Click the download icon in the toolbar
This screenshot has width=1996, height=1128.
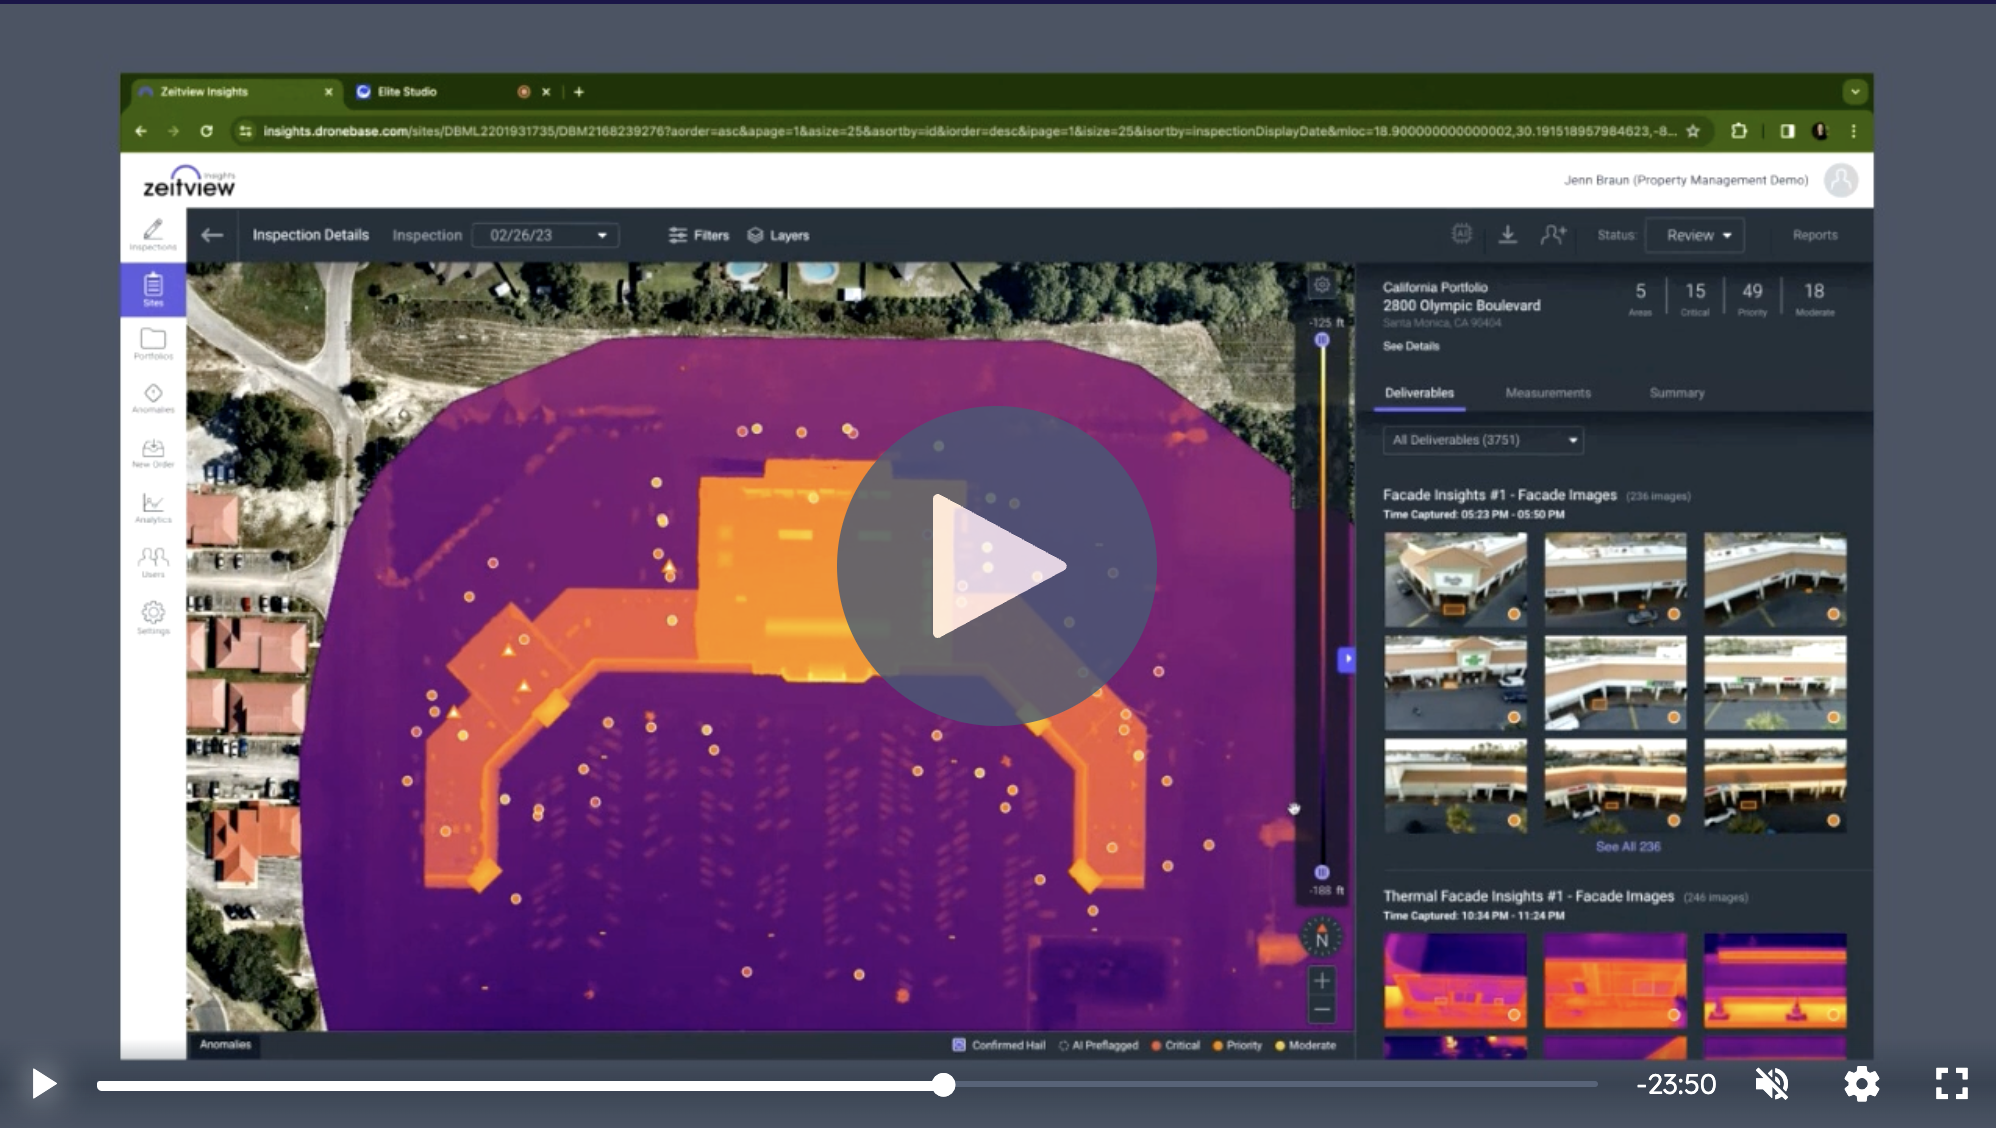(x=1507, y=235)
